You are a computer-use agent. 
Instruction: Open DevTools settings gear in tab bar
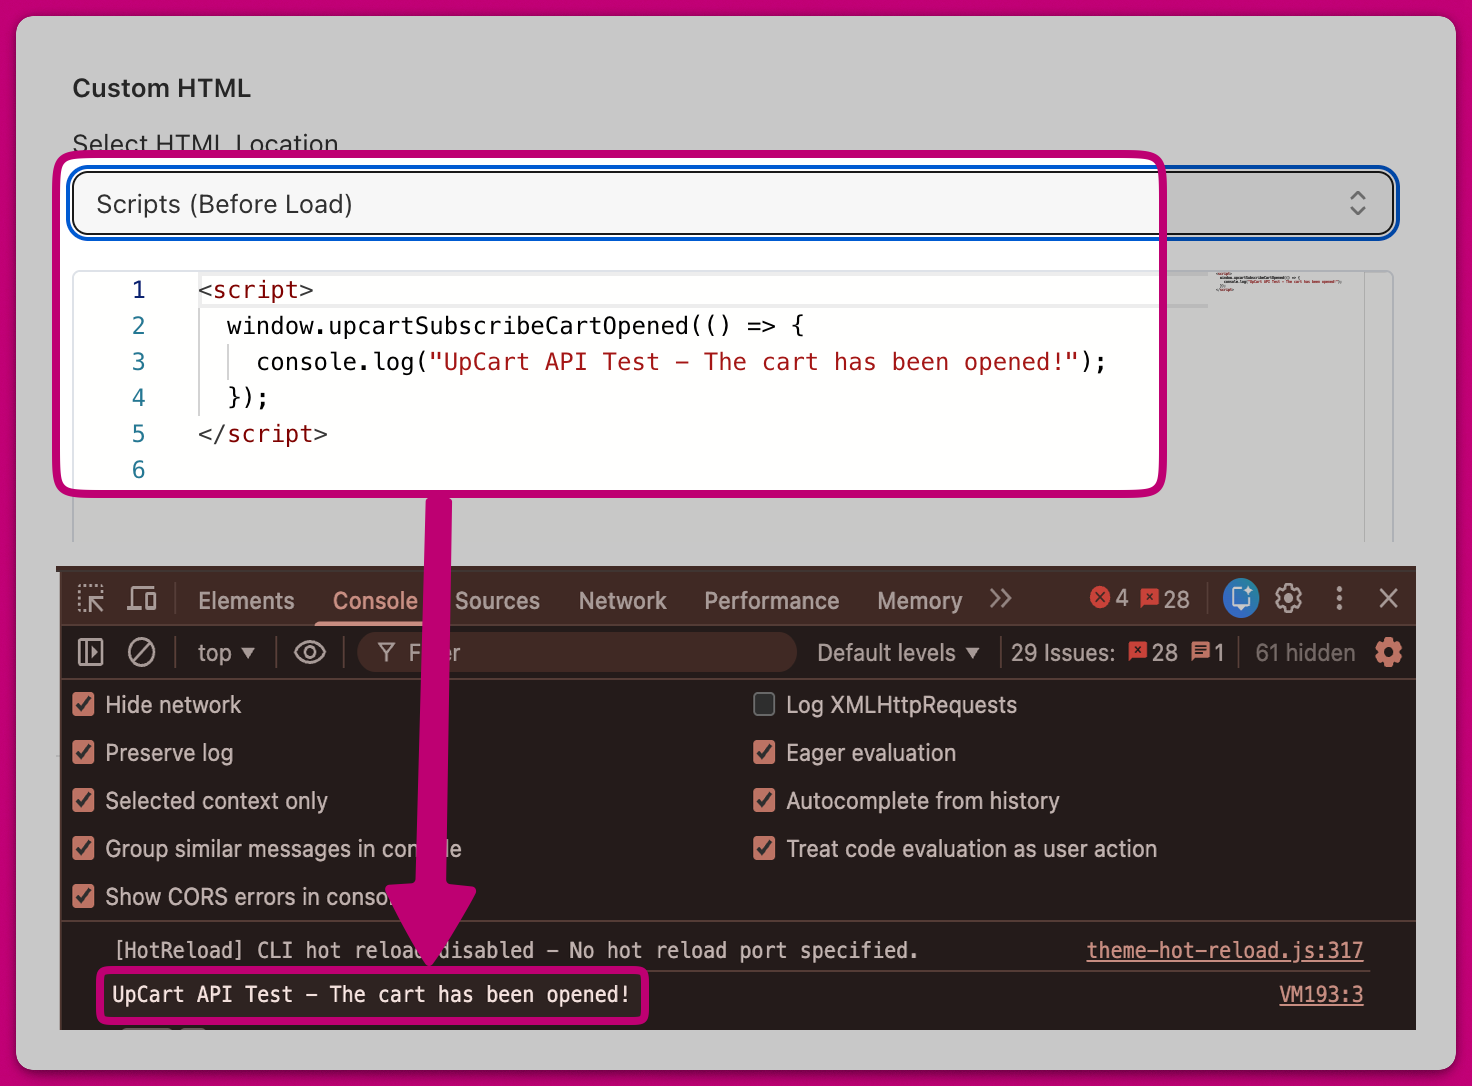(1288, 598)
